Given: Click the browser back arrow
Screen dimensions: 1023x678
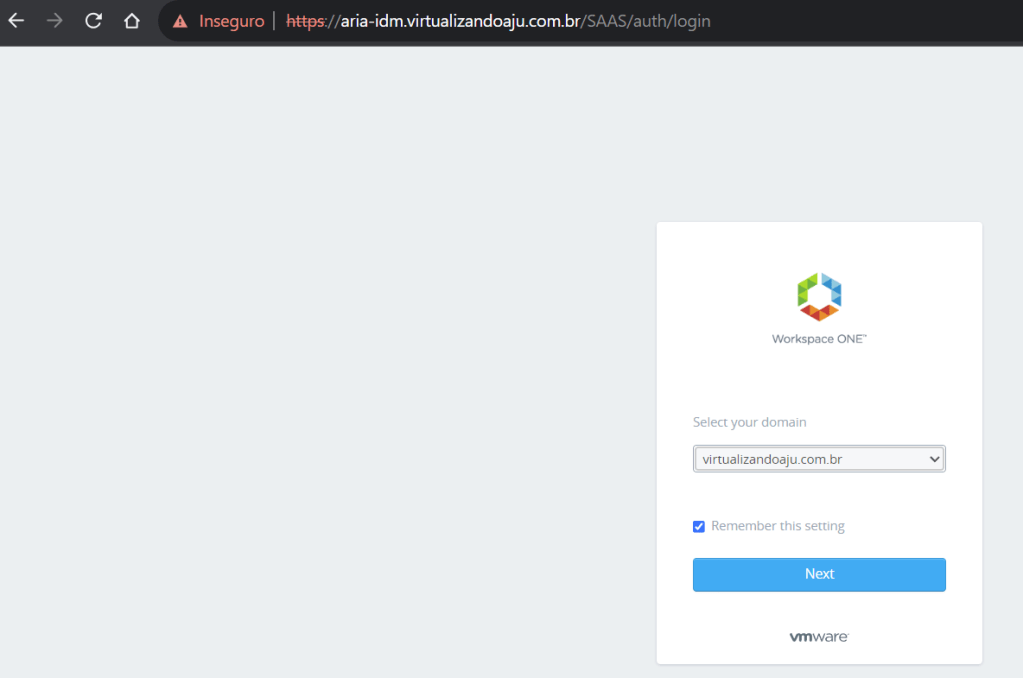Looking at the screenshot, I should pyautogui.click(x=17, y=21).
